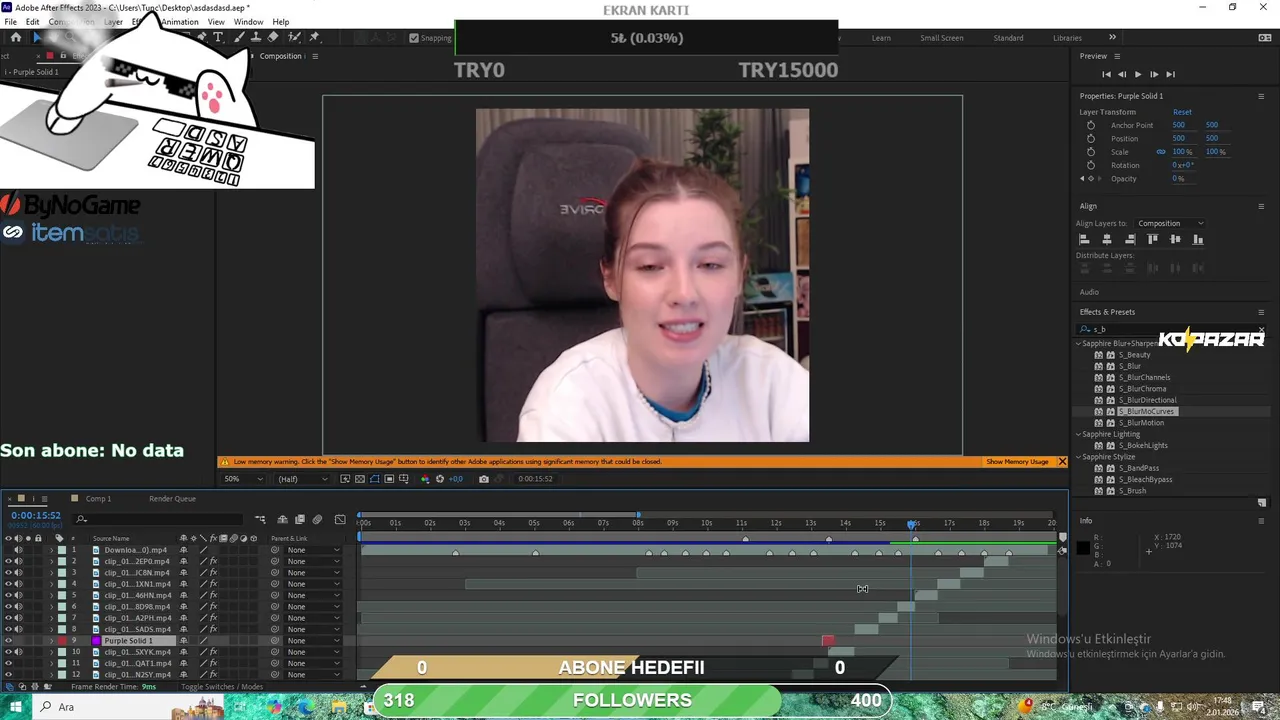Image resolution: width=1280 pixels, height=720 pixels.
Task: Align layers to top edge
Action: (x=1153, y=239)
